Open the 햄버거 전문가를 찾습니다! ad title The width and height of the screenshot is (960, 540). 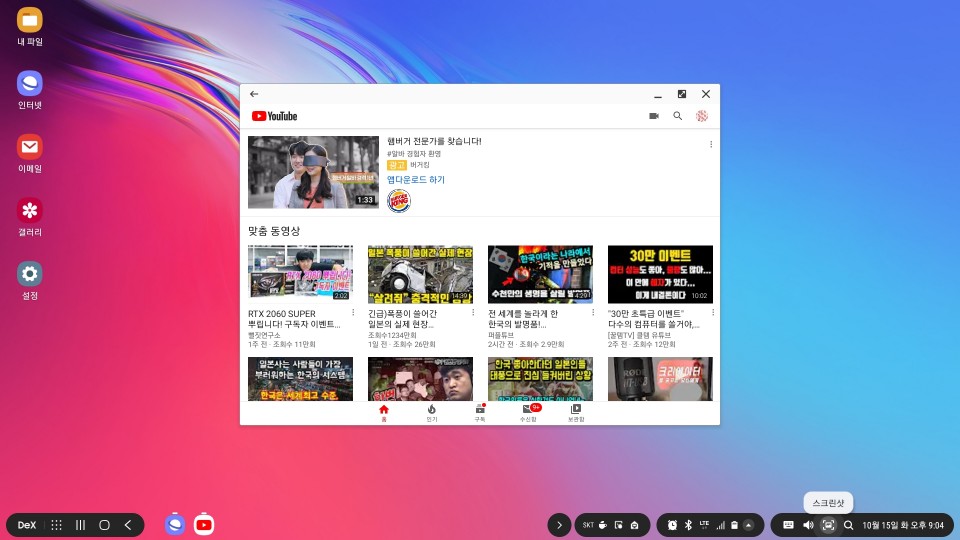[434, 141]
